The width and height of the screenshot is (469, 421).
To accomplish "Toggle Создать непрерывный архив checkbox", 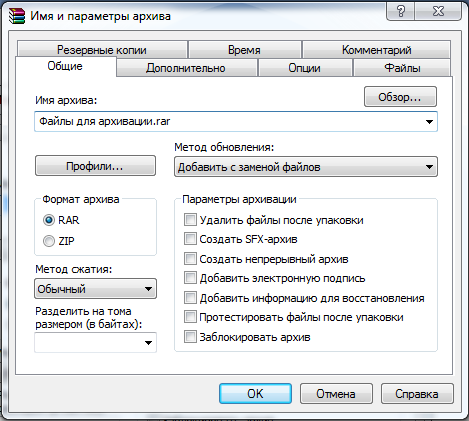I will click(x=190, y=259).
